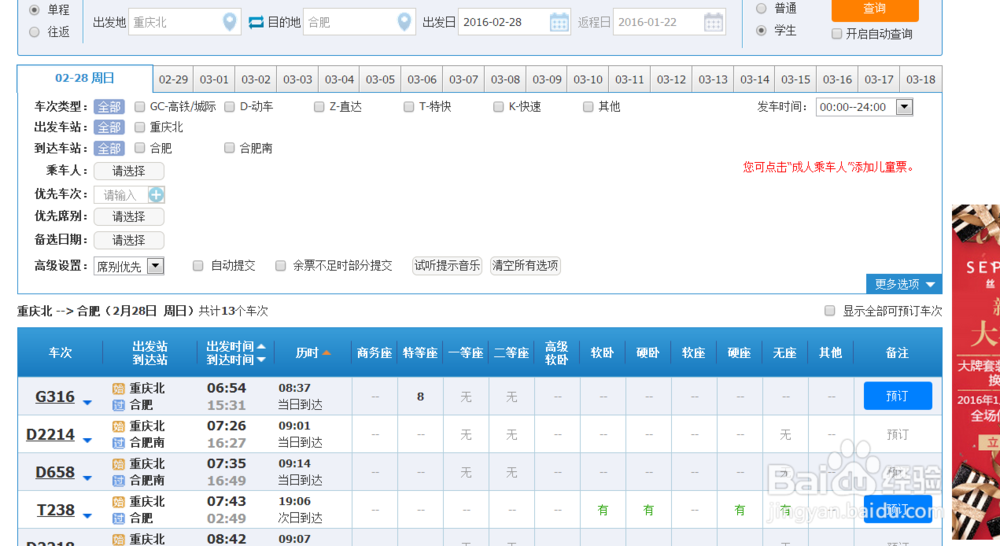This screenshot has width=1000, height=546.
Task: Sort by 历时 orange arrow
Action: 327,353
